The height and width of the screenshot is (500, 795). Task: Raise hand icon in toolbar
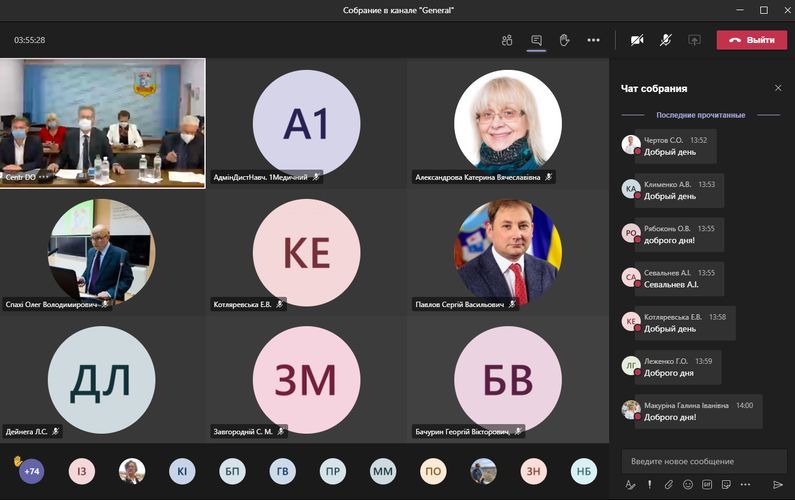(564, 40)
